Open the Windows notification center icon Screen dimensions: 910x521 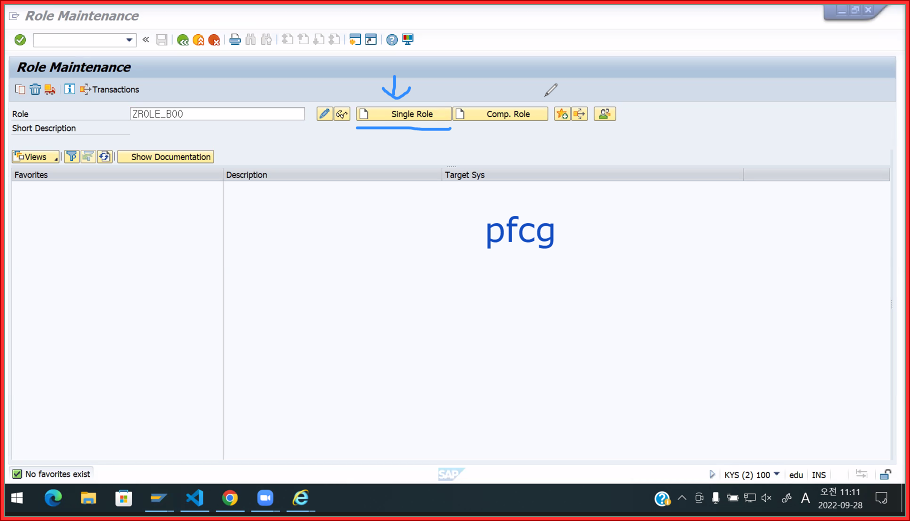pyautogui.click(x=882, y=498)
